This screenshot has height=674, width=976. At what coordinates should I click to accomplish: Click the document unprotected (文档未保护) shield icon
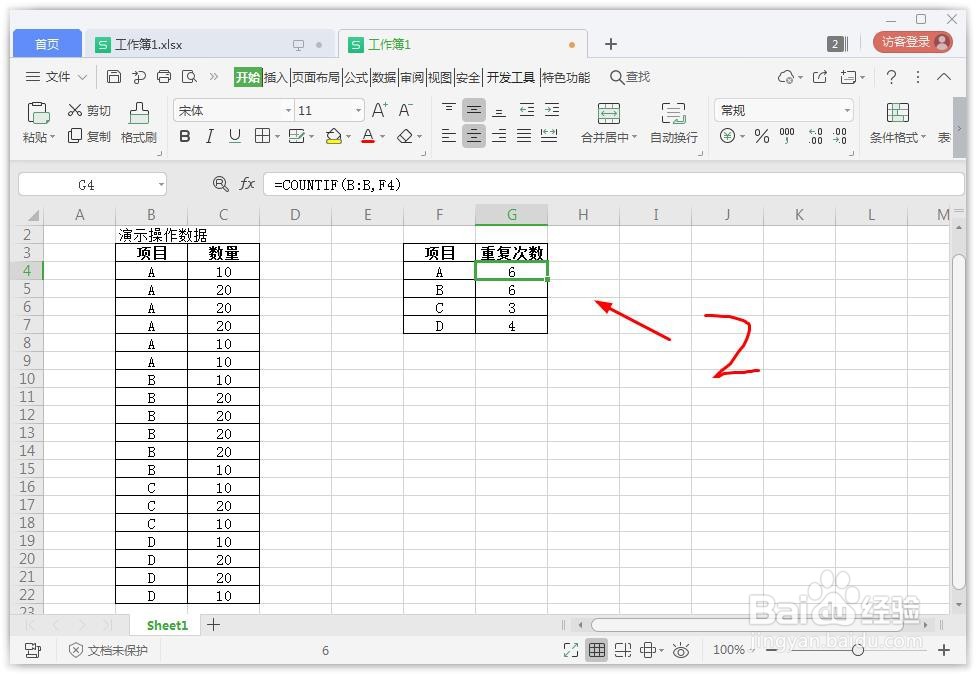(x=75, y=650)
